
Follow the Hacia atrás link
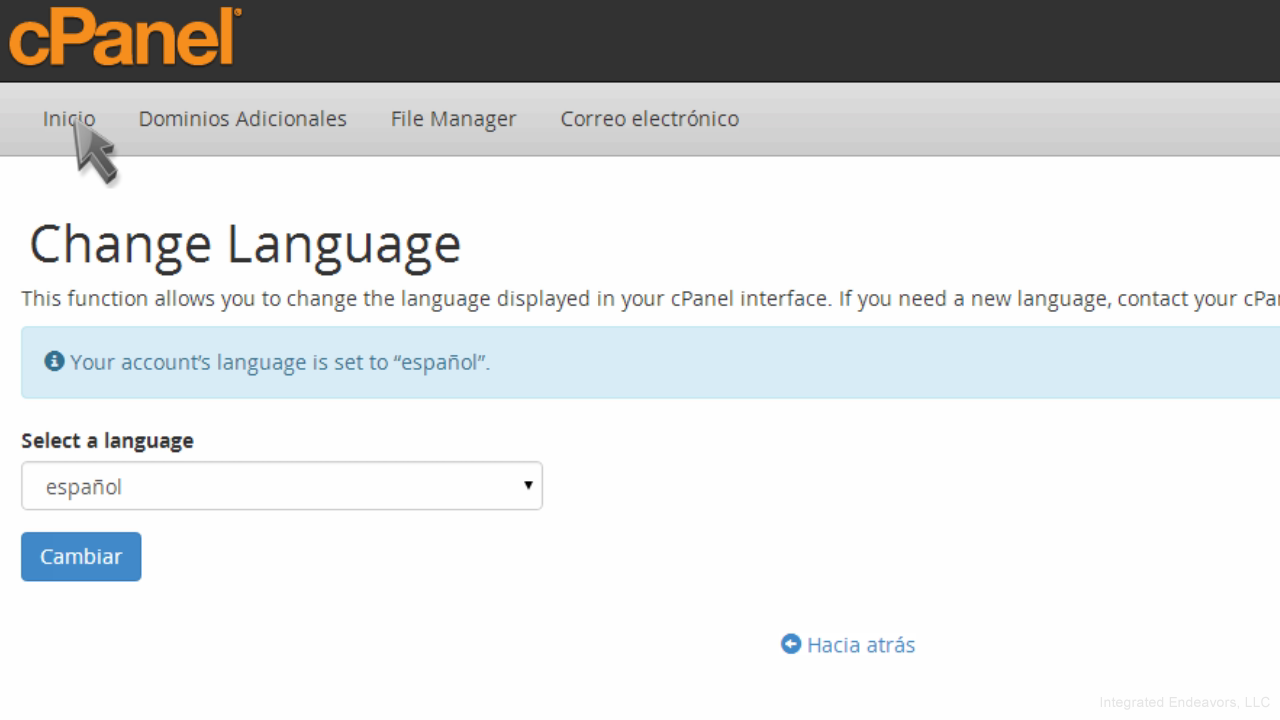coord(861,645)
